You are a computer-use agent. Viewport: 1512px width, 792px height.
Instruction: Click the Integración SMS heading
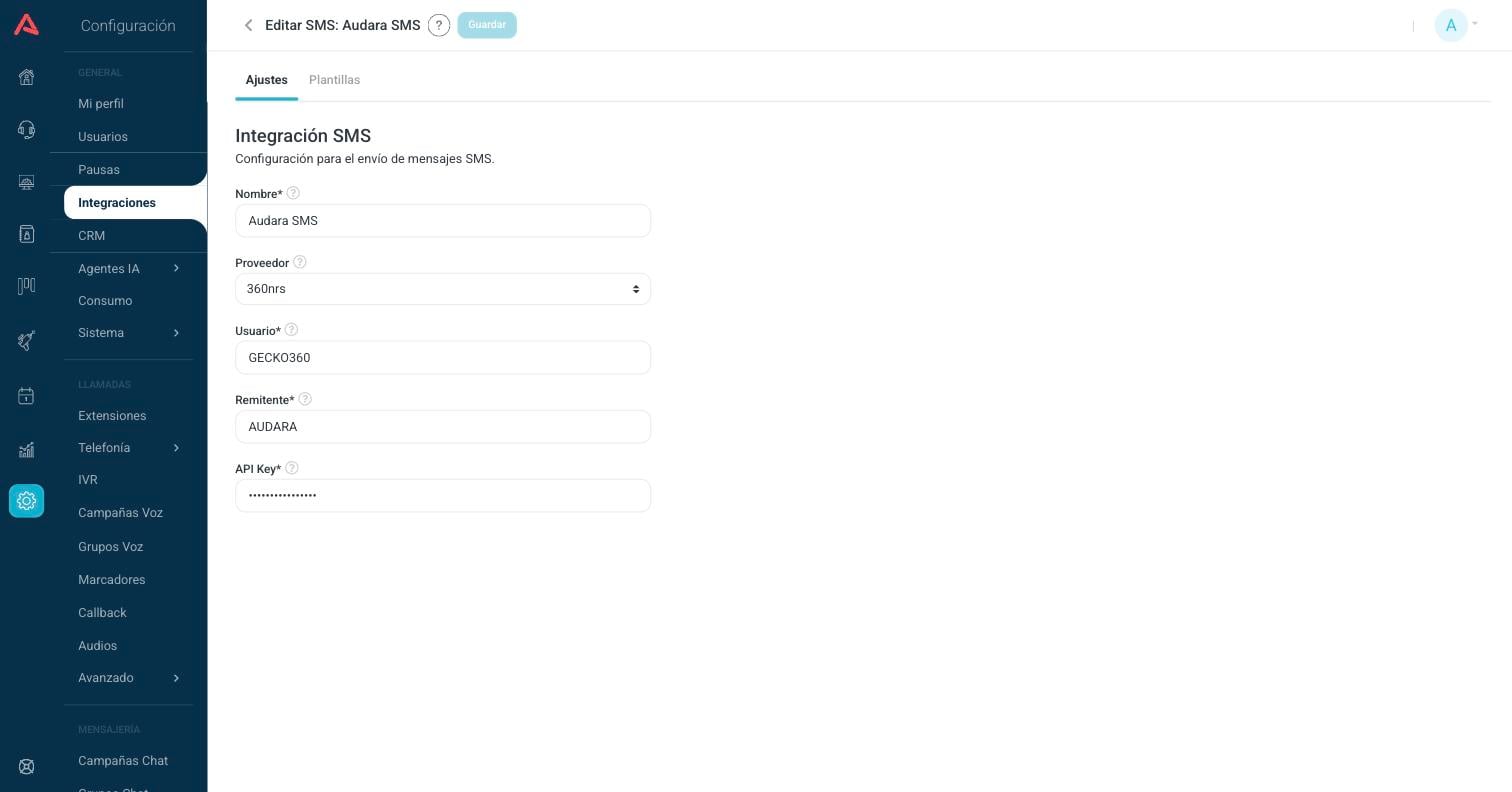(x=303, y=136)
